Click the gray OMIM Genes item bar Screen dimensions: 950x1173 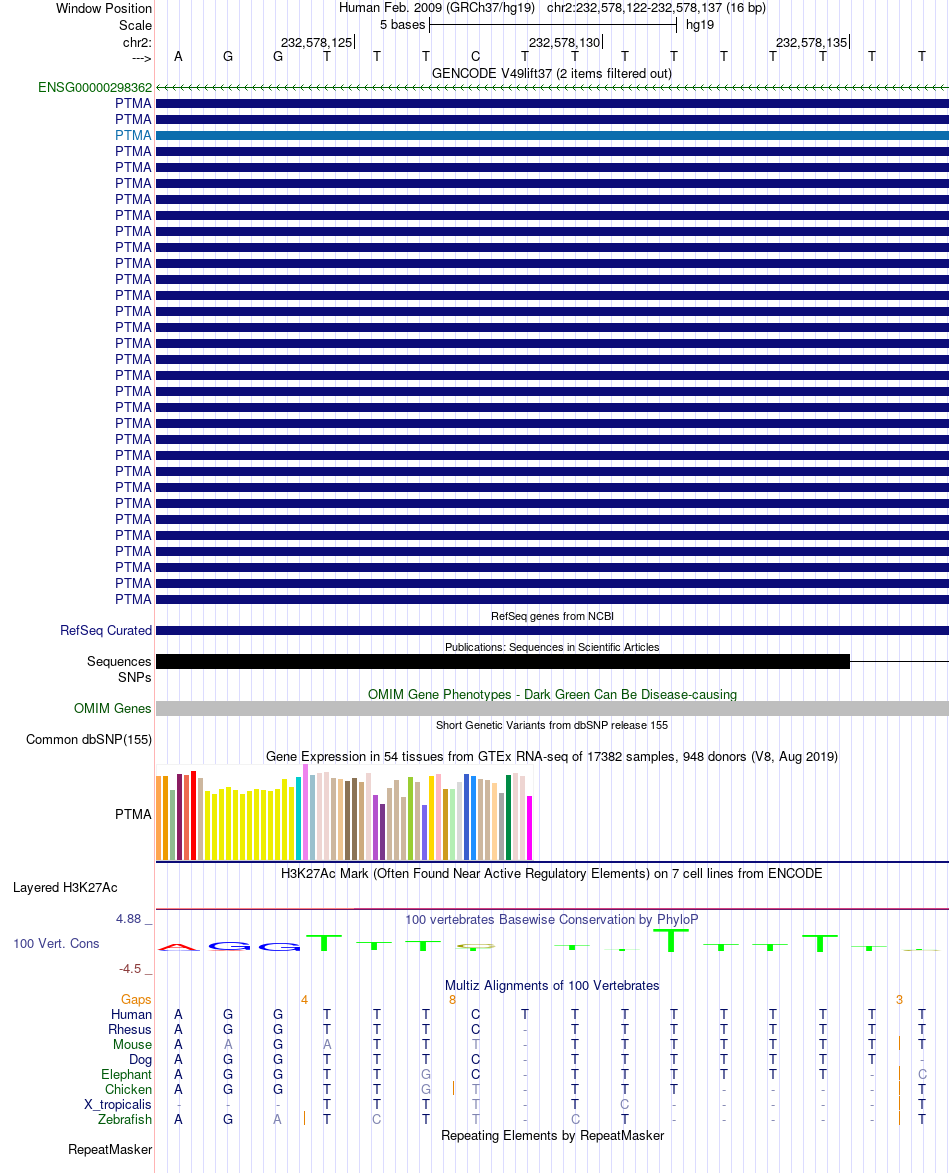coord(552,708)
